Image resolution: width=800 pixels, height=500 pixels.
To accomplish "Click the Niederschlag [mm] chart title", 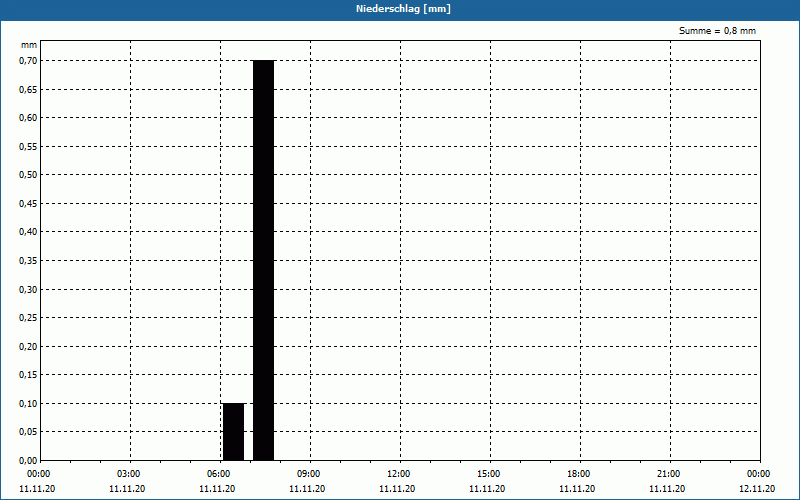I will pyautogui.click(x=403, y=9).
